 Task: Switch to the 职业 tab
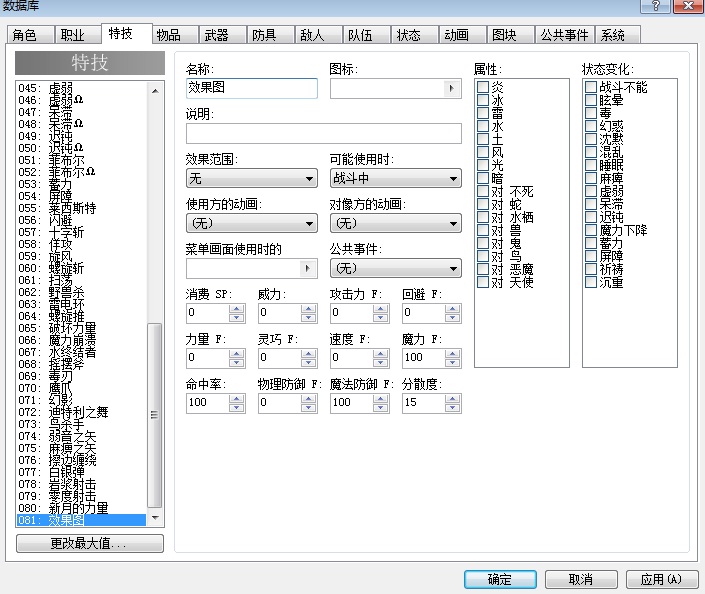[78, 35]
